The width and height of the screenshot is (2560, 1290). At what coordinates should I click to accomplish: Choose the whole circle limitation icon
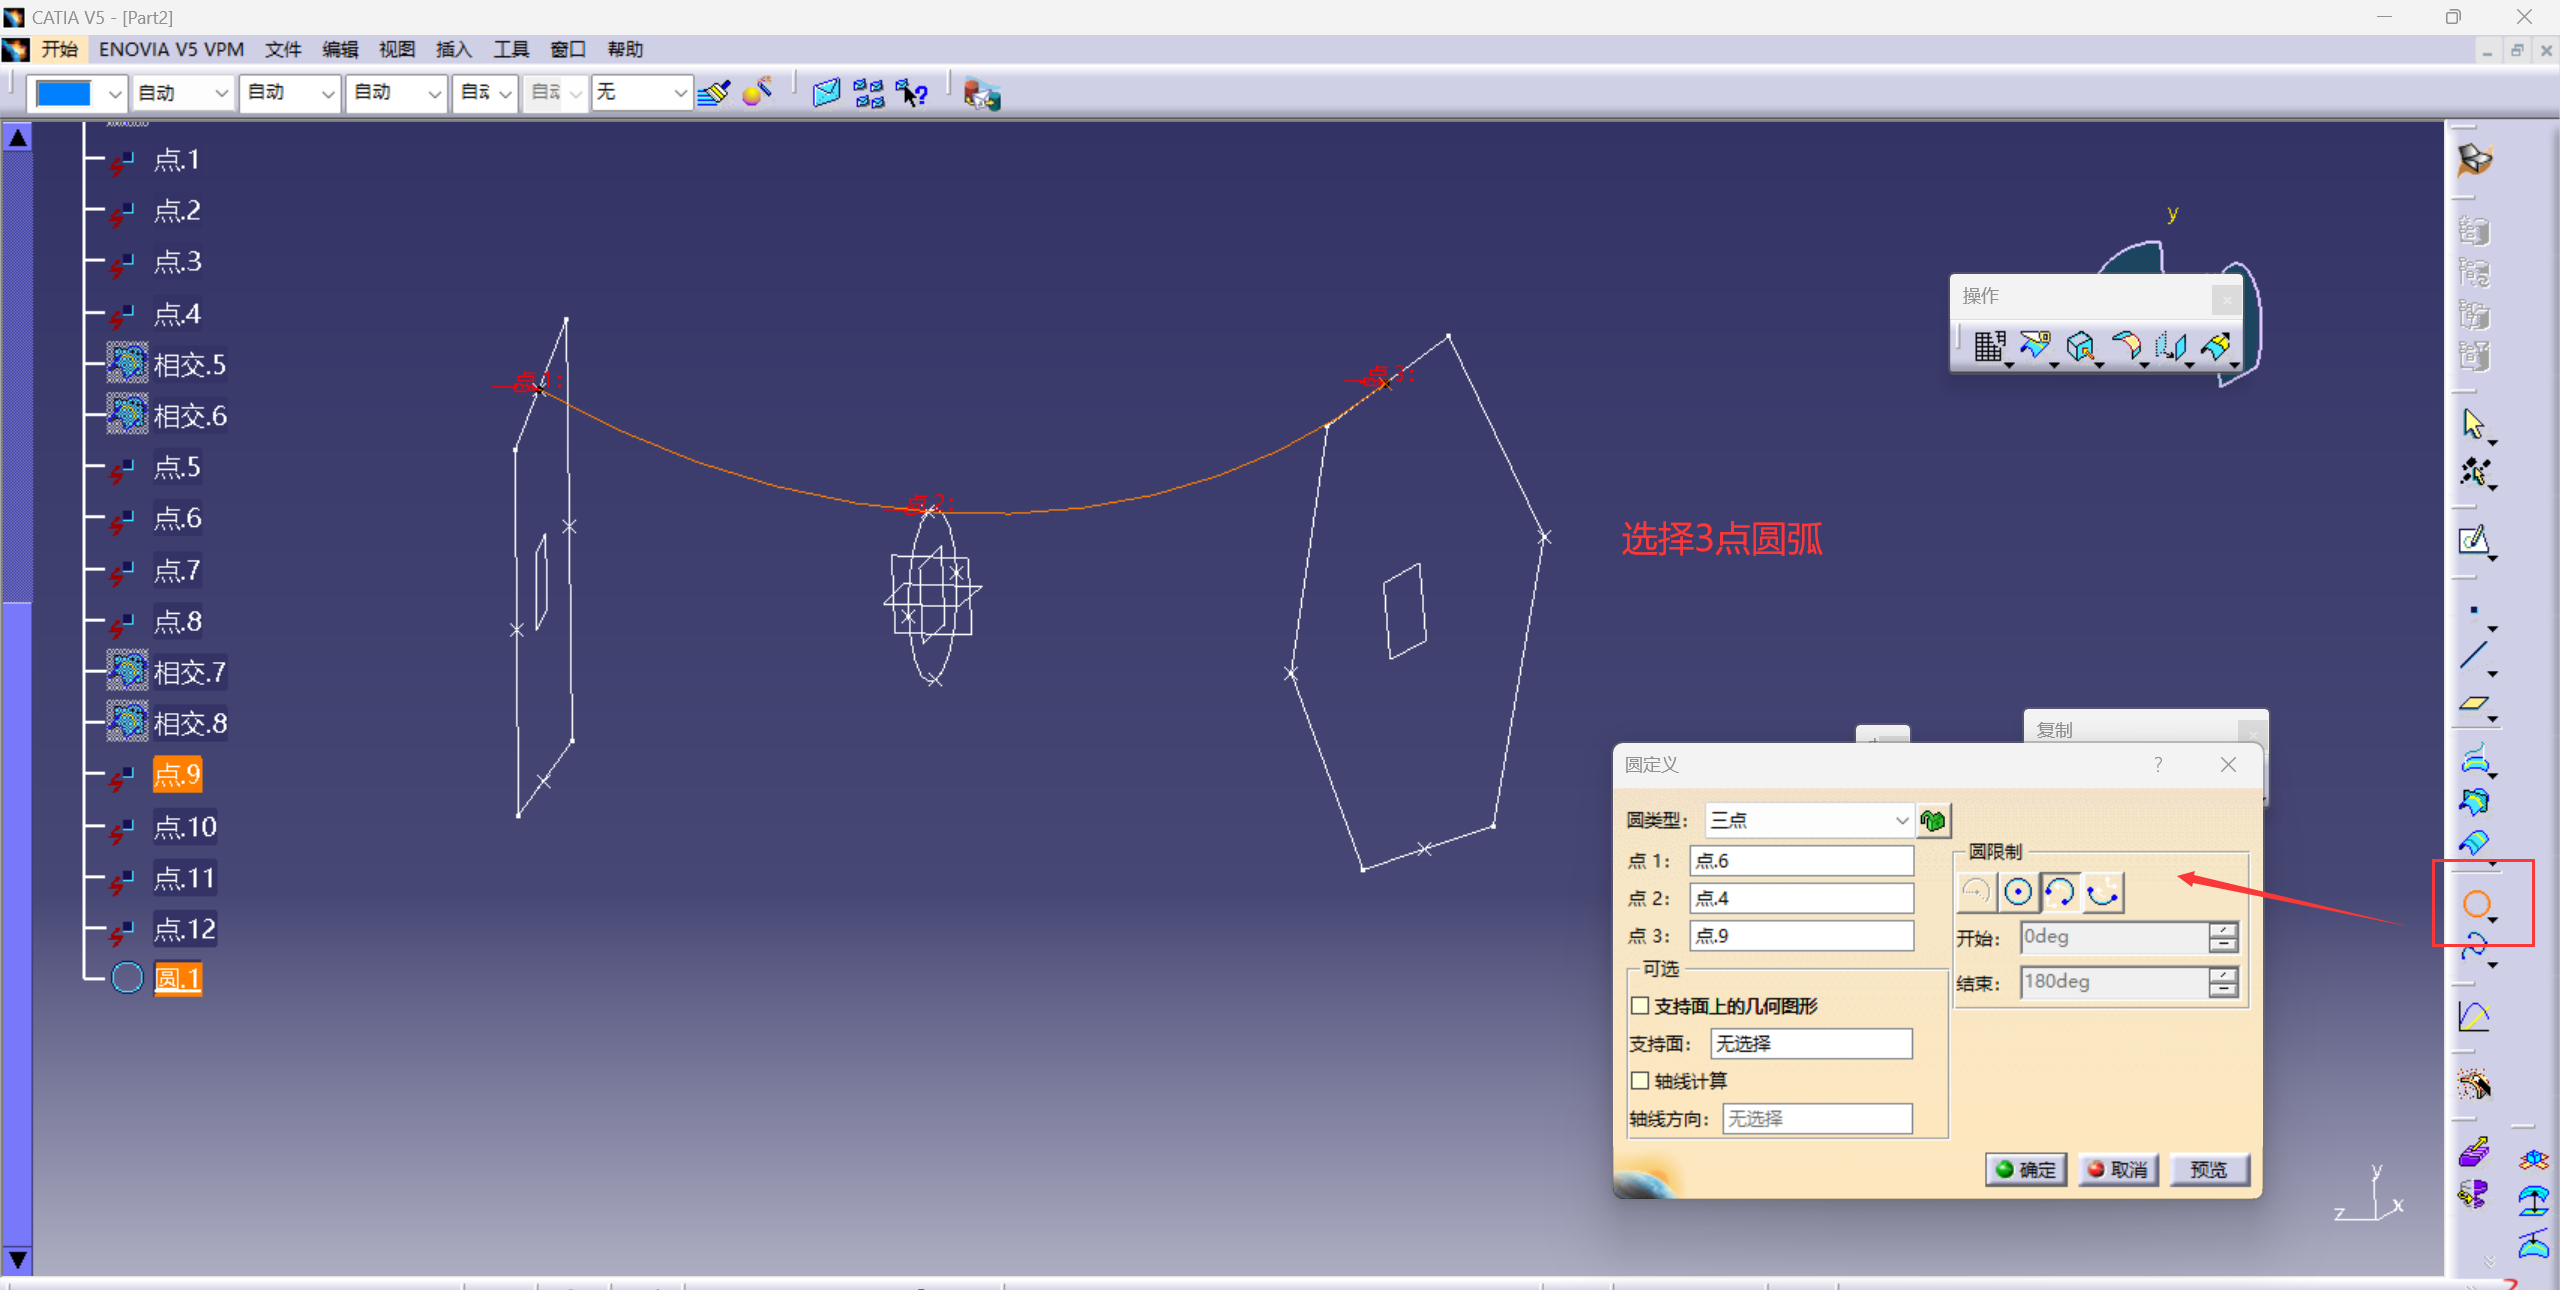pos(2018,892)
